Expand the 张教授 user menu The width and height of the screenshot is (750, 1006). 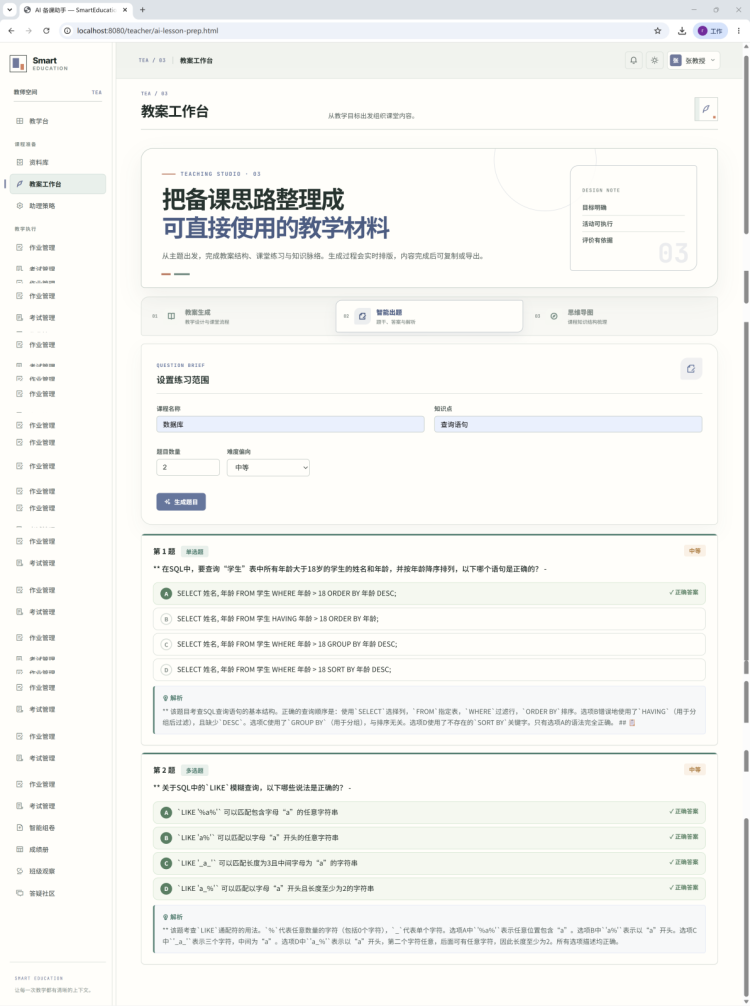click(x=694, y=60)
